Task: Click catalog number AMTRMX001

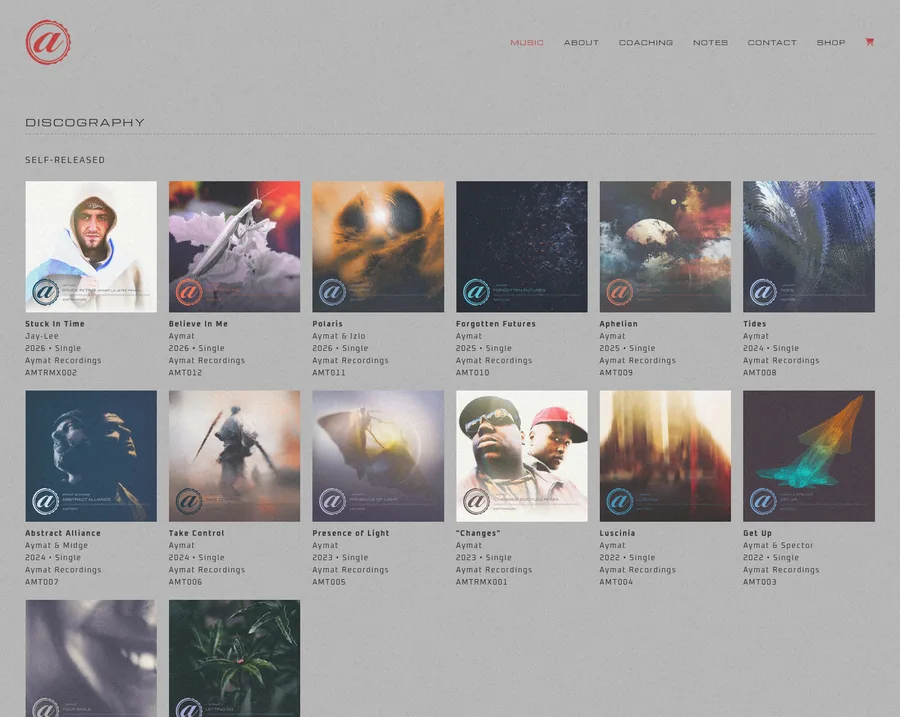Action: (482, 582)
